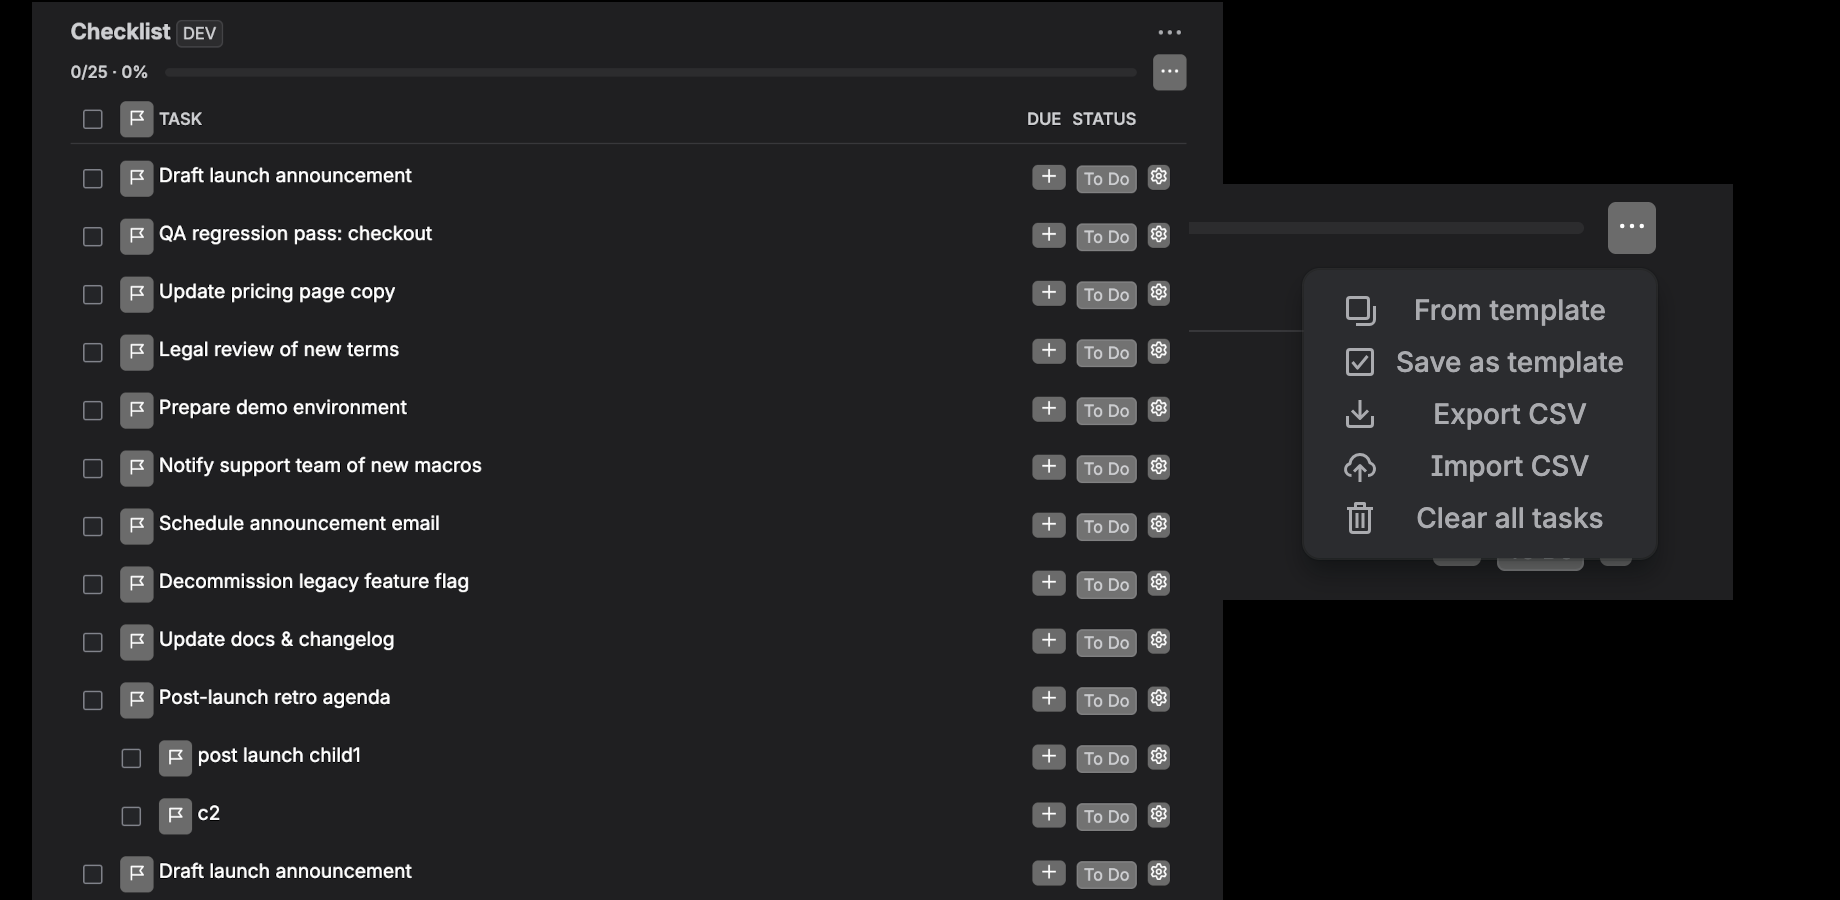Open settings gear for Legal review of new terms
The width and height of the screenshot is (1840, 900).
click(x=1158, y=351)
